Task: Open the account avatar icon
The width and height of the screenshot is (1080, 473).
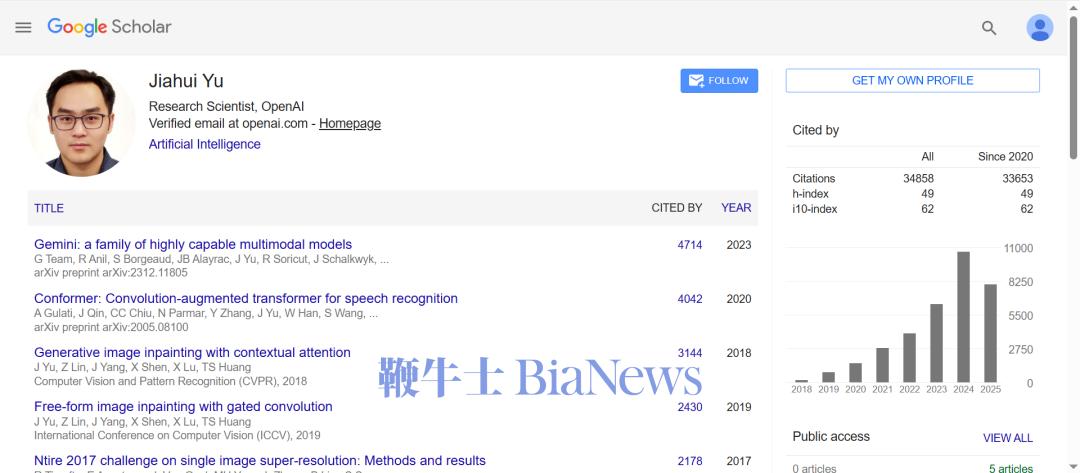Action: (1039, 28)
